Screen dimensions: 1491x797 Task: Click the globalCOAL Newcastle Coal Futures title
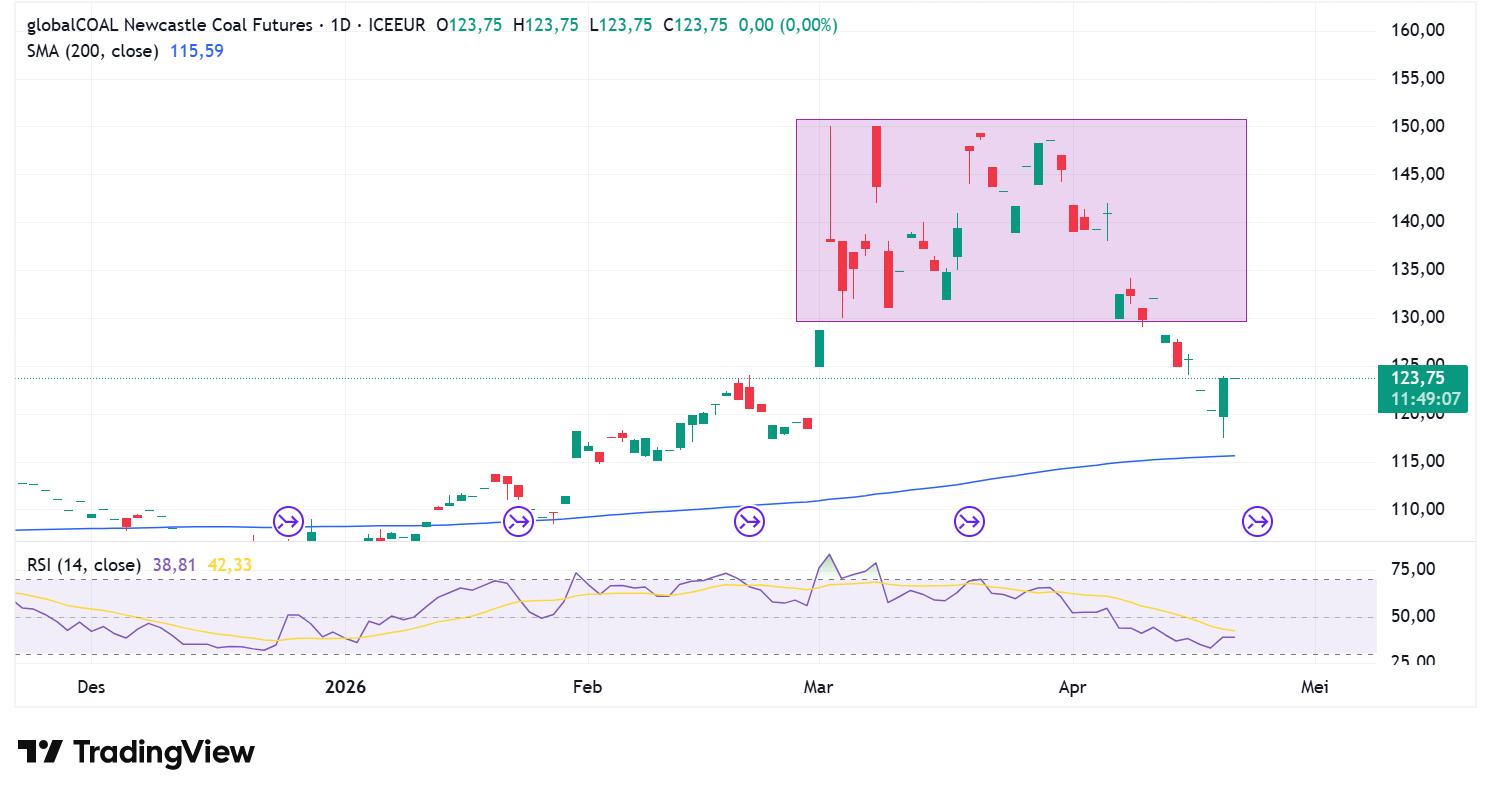click(x=169, y=26)
